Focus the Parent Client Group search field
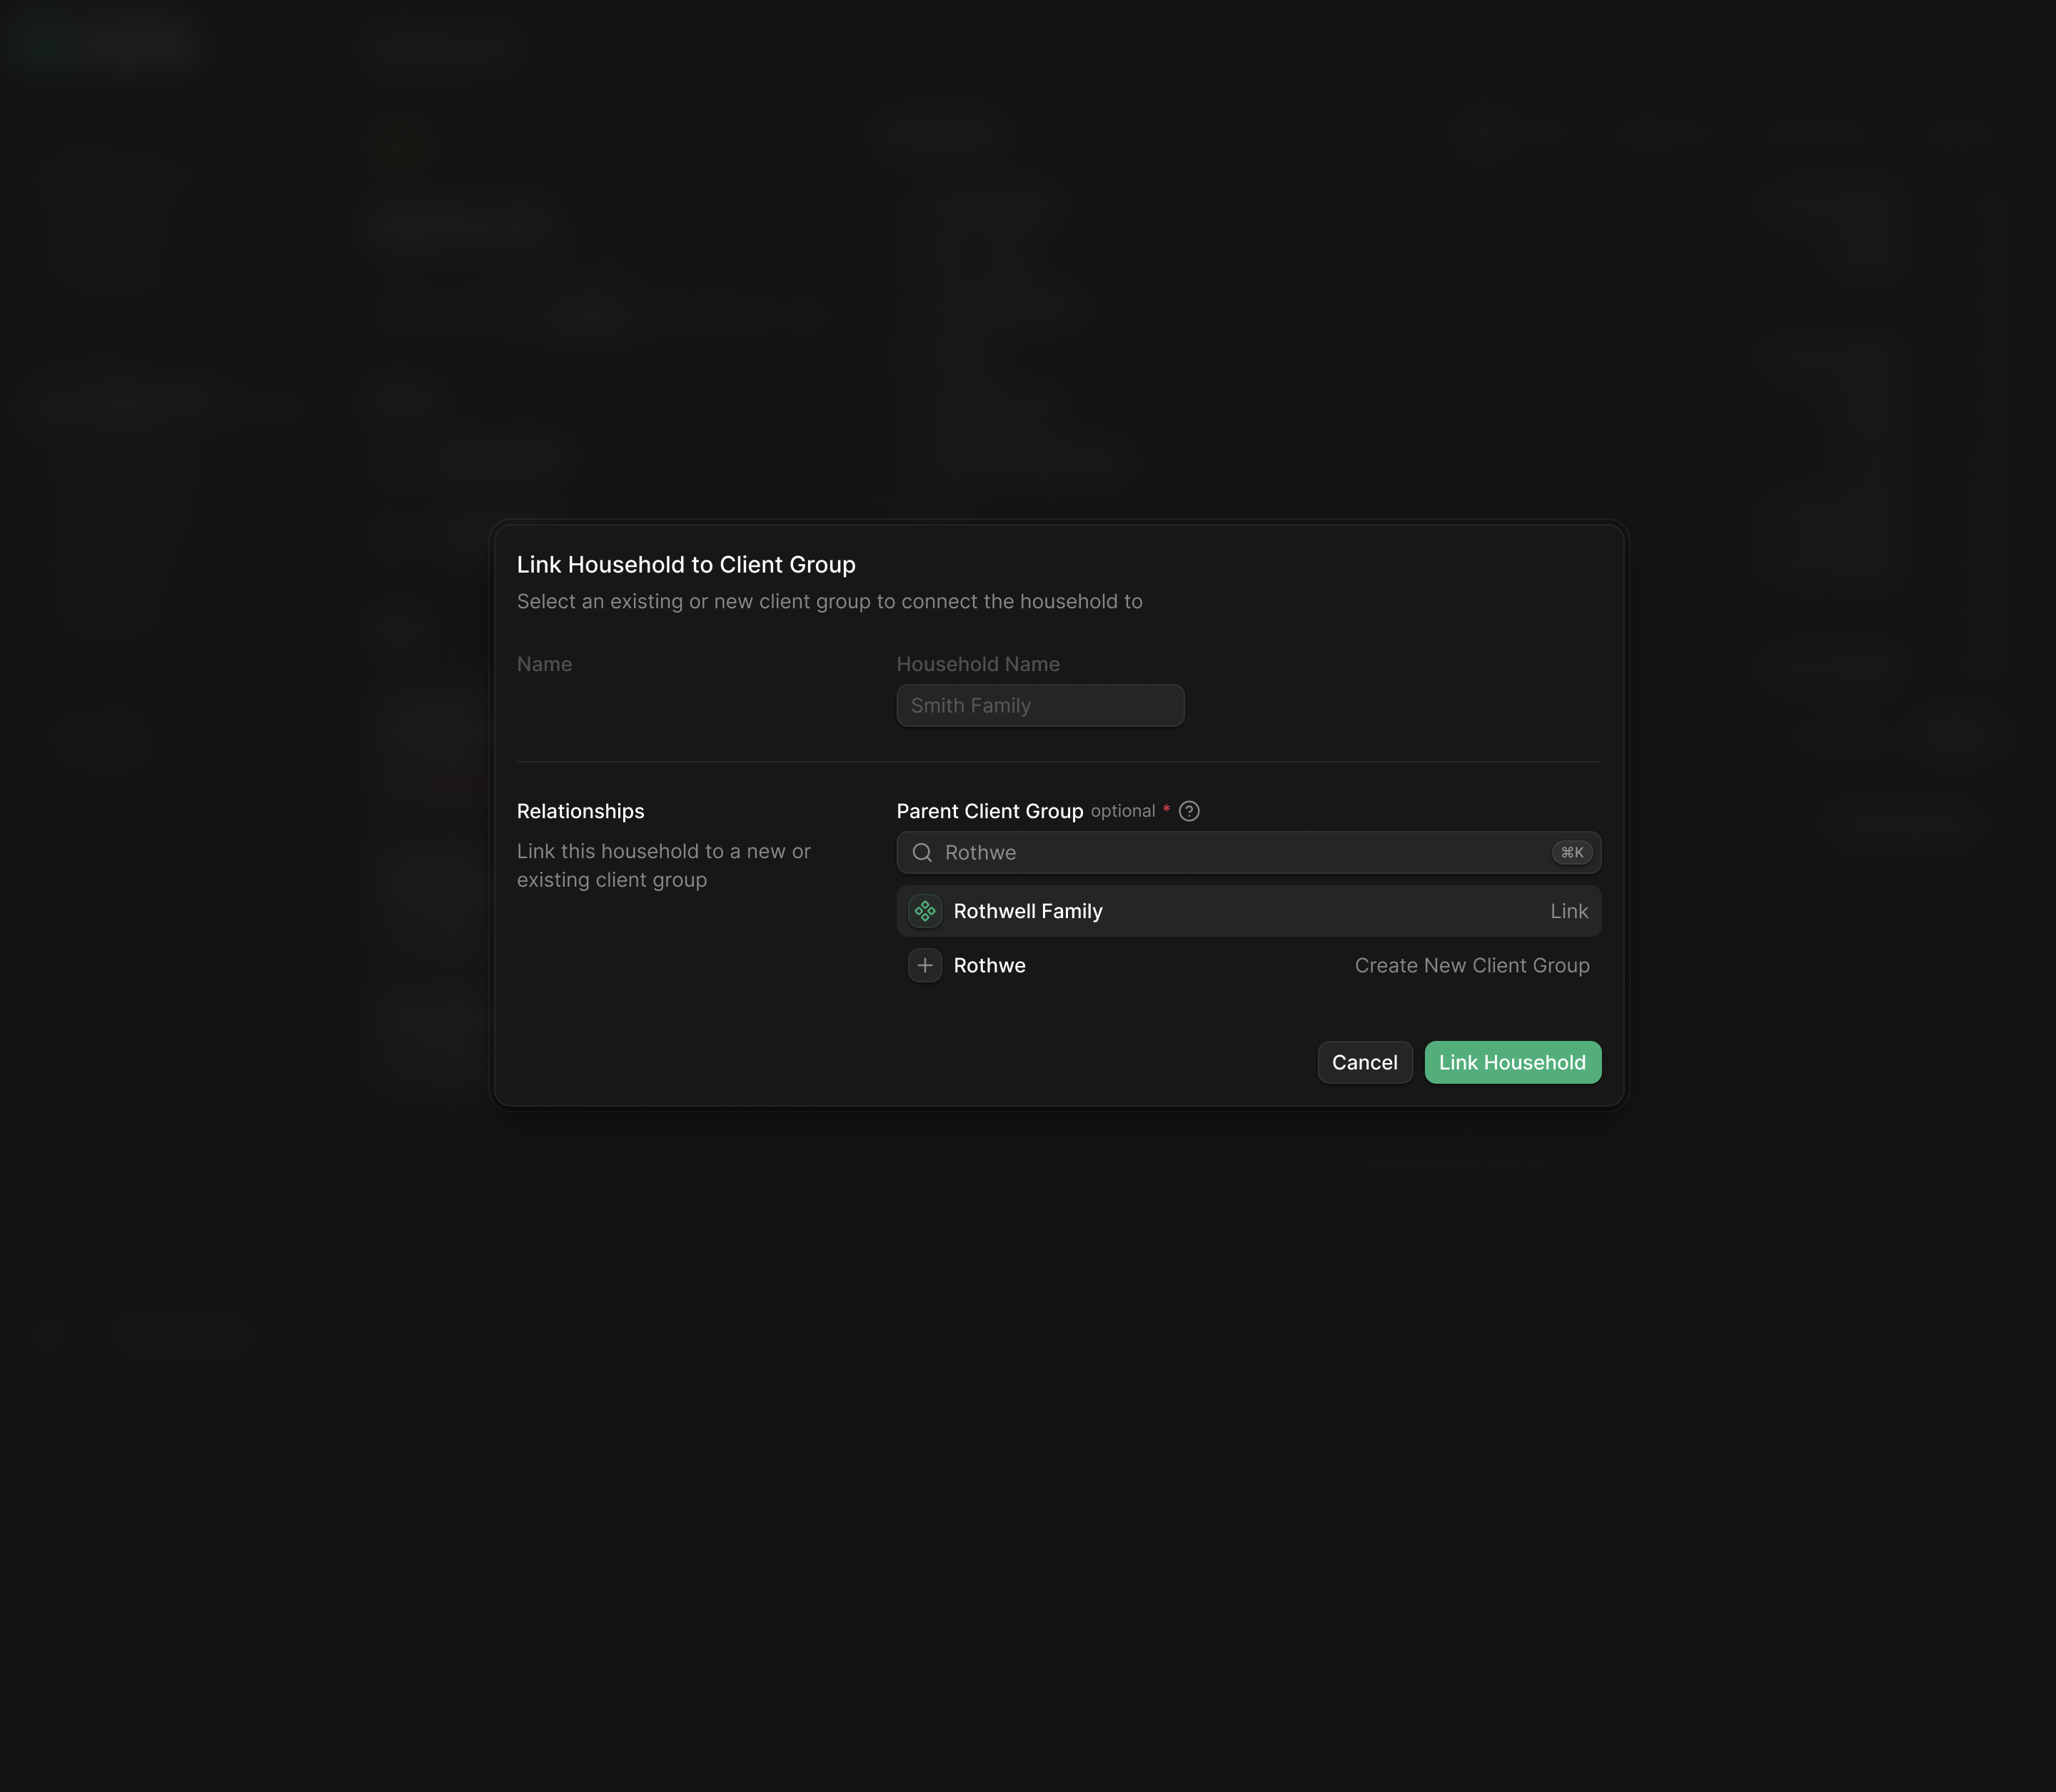 pos(1248,852)
